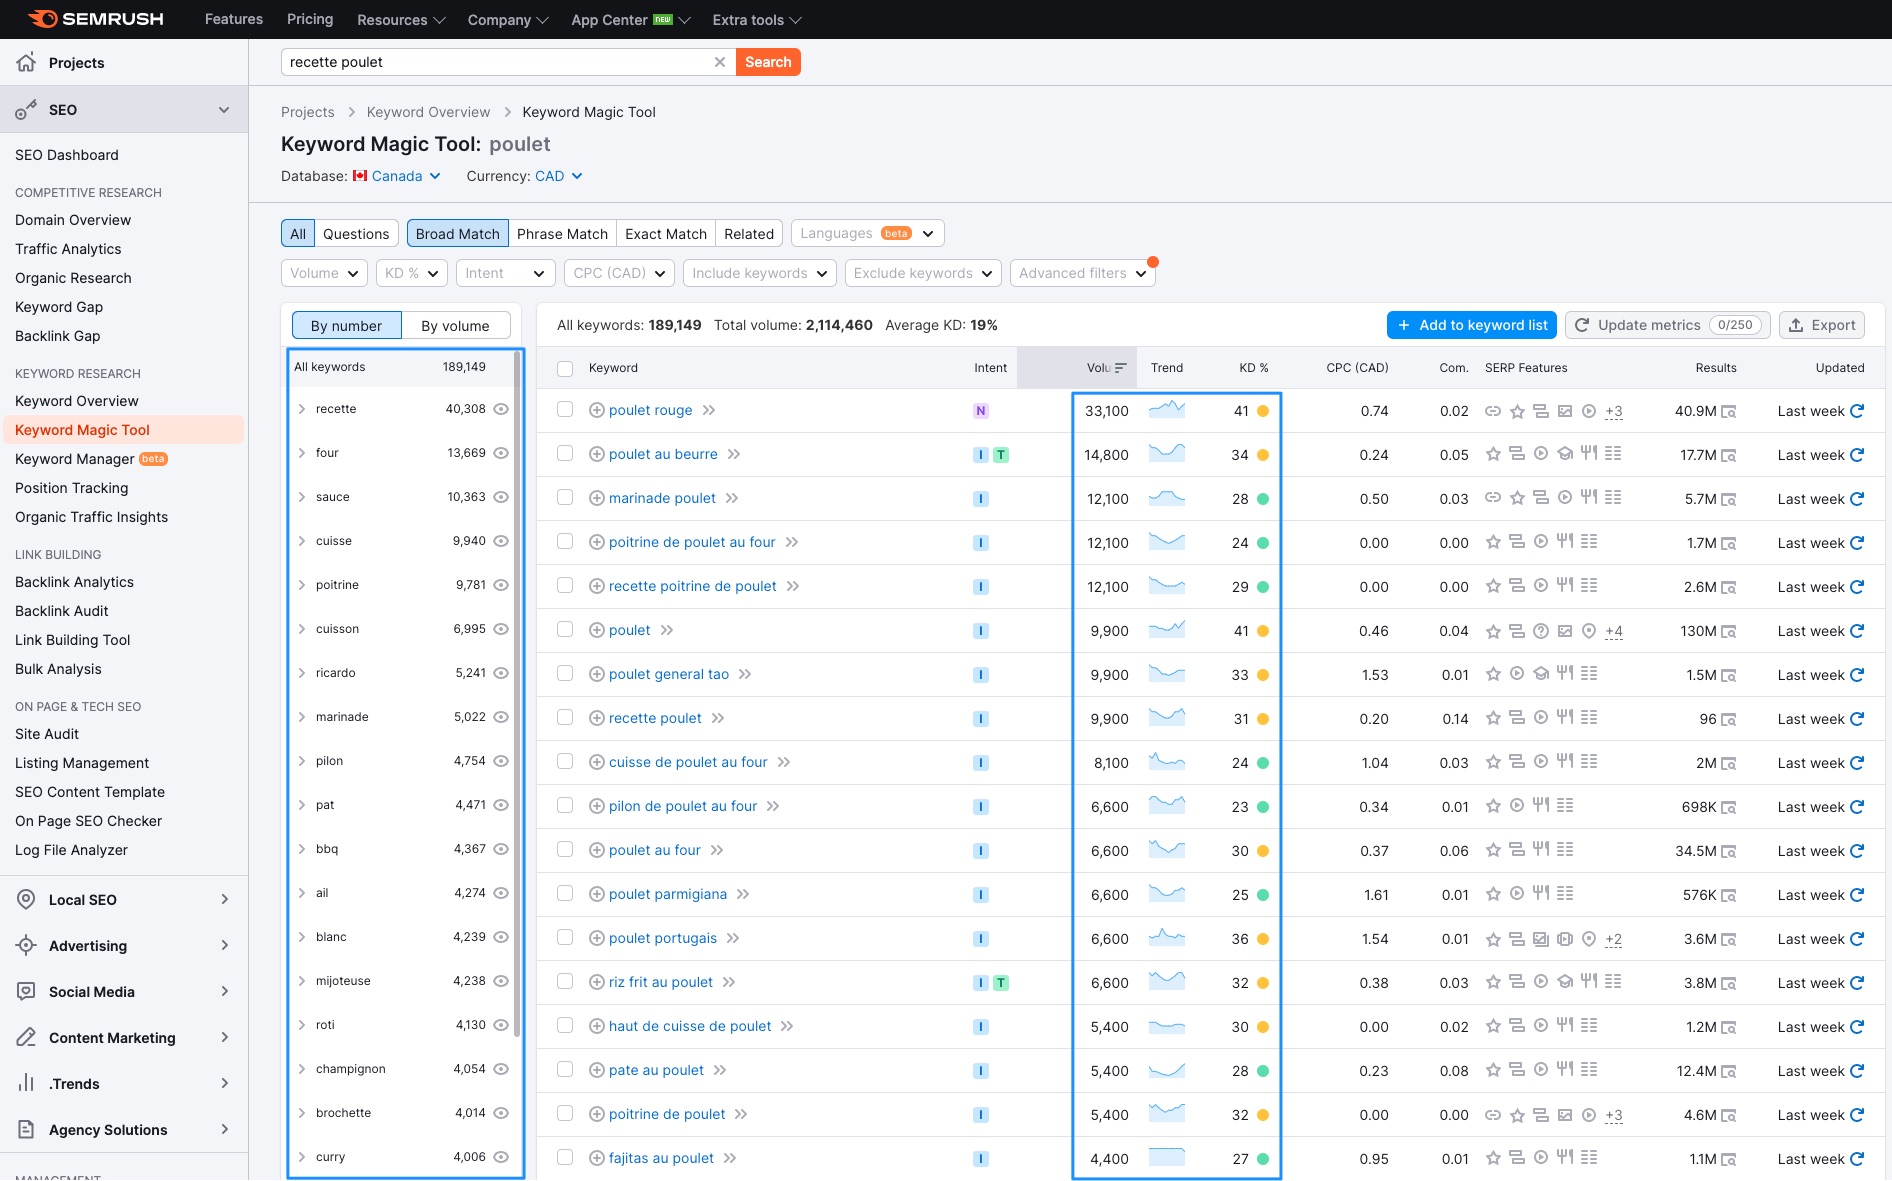Click the Advertising target icon

point(26,945)
